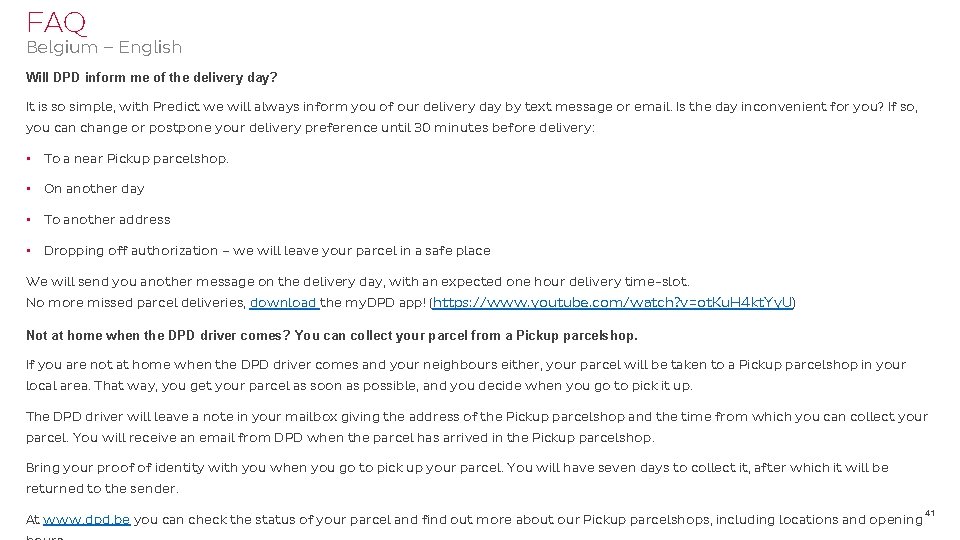Image resolution: width=960 pixels, height=540 pixels.
Task: Click the page number 41
Action: (929, 513)
